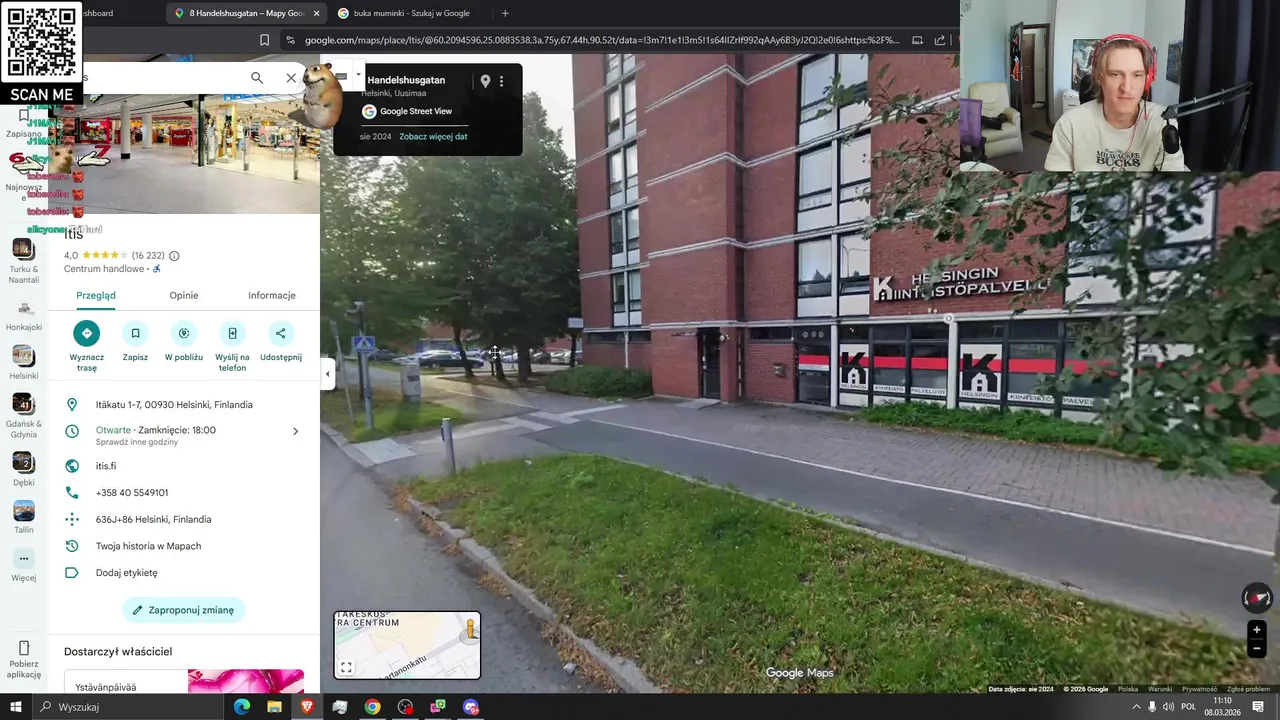Click the Wyszukaj taskbar search box

coord(126,707)
